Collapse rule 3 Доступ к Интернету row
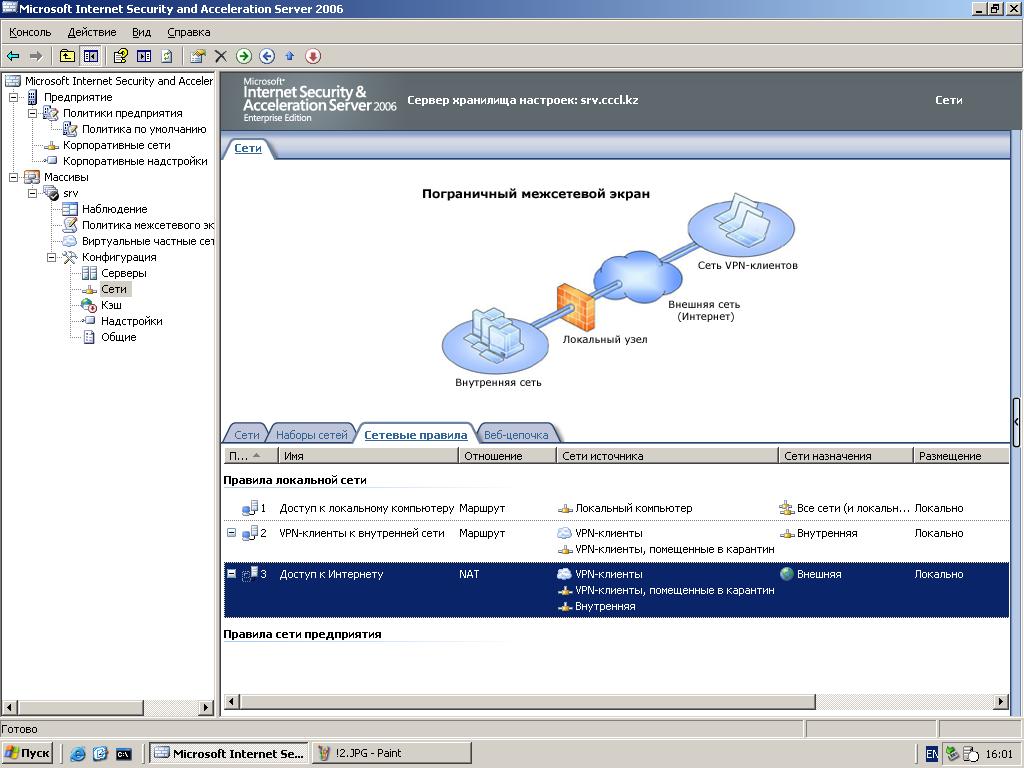This screenshot has height=768, width=1024. 231,574
